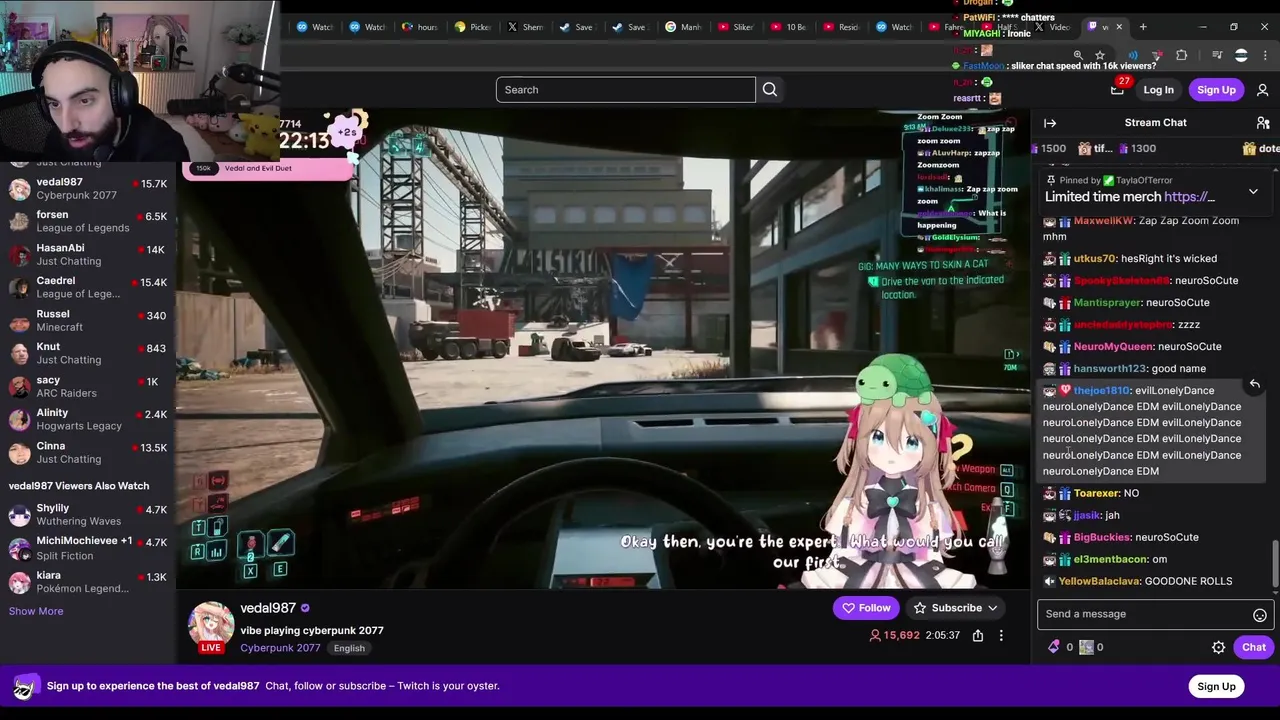
Task: Click the vedal987 Cyberpunk 2077 sidebar entry
Action: coord(88,189)
